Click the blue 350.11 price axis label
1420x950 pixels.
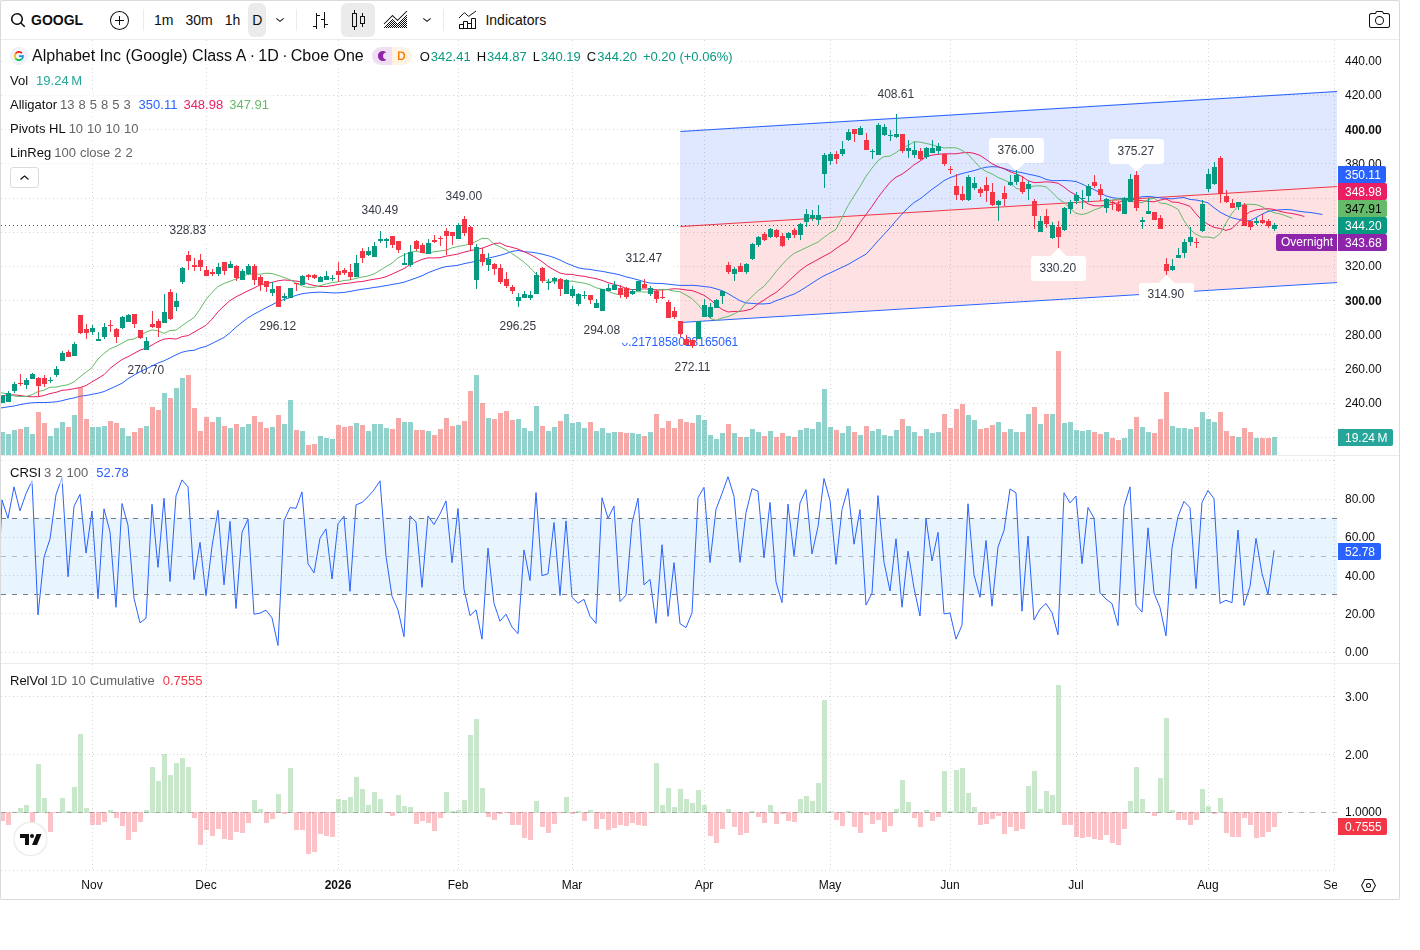tap(1362, 175)
